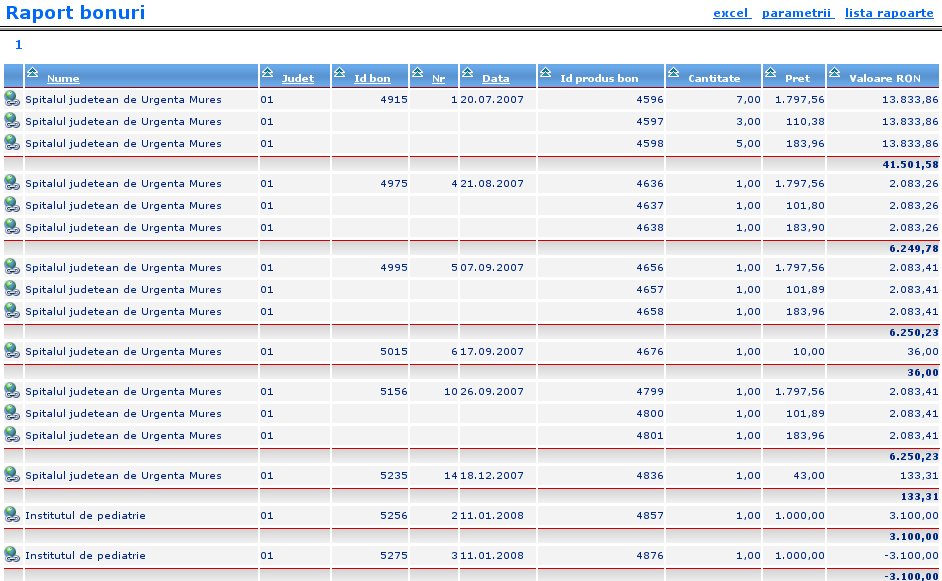Open globe link icon for product 4637 row
The width and height of the screenshot is (942, 581).
12,205
